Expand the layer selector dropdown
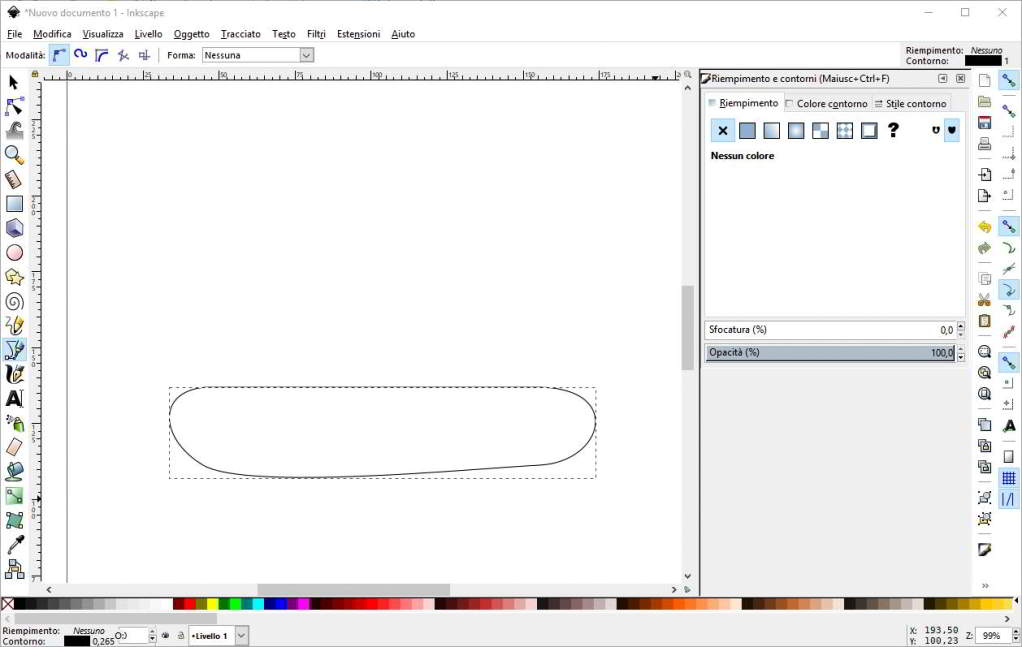1022x647 pixels. point(240,636)
